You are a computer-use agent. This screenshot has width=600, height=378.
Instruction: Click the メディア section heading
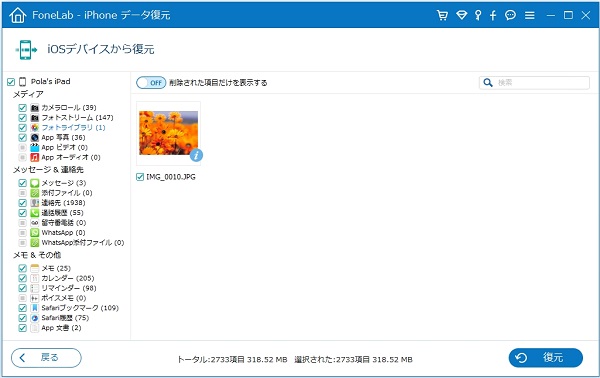[28, 94]
